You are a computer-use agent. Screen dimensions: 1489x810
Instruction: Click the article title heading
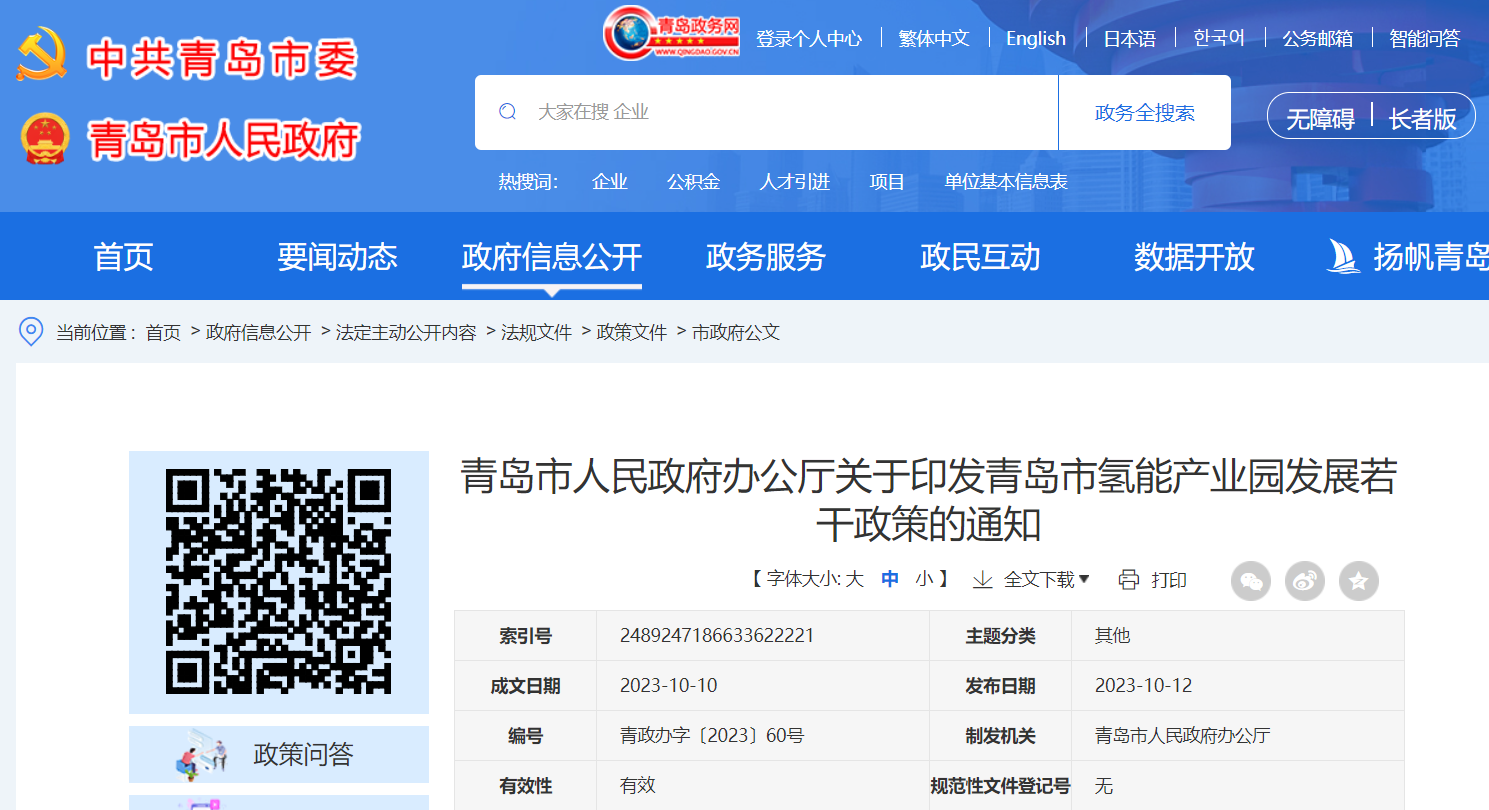pyautogui.click(x=929, y=501)
